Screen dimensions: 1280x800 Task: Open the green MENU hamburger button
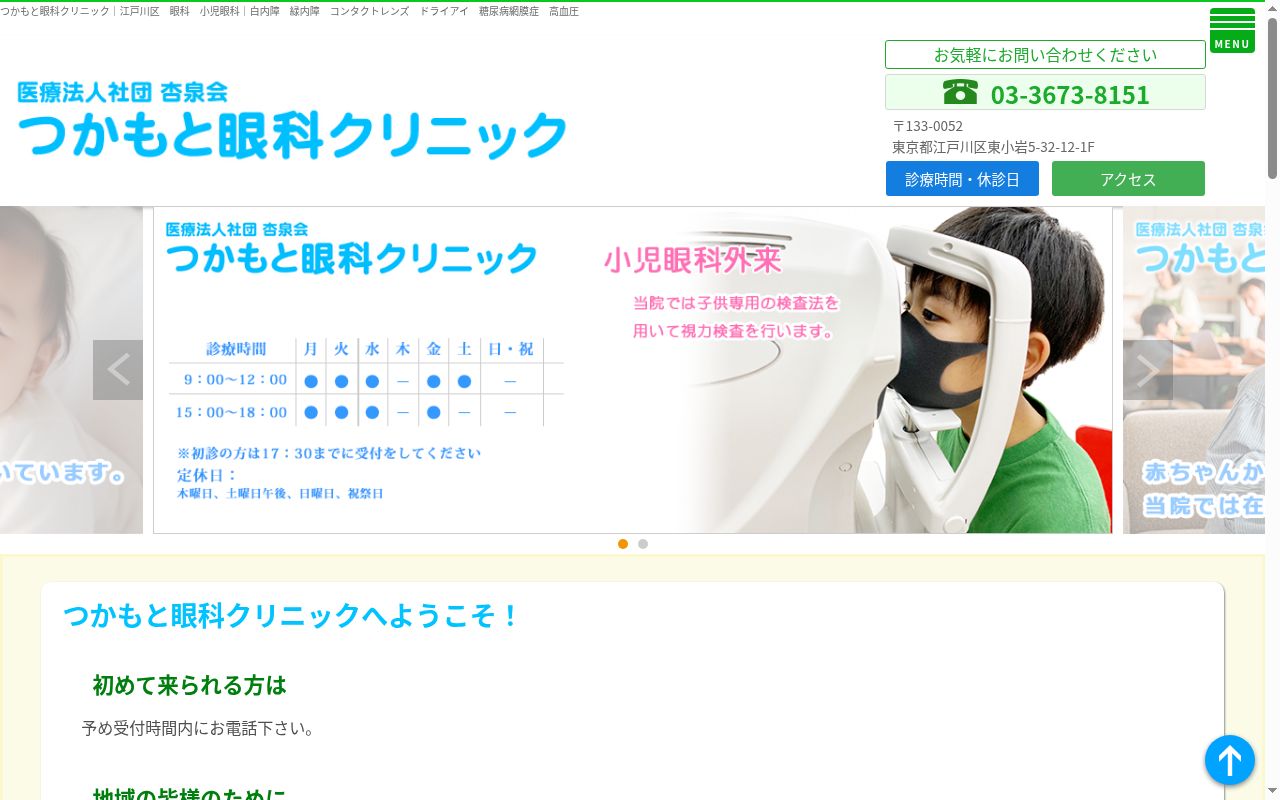[x=1232, y=30]
